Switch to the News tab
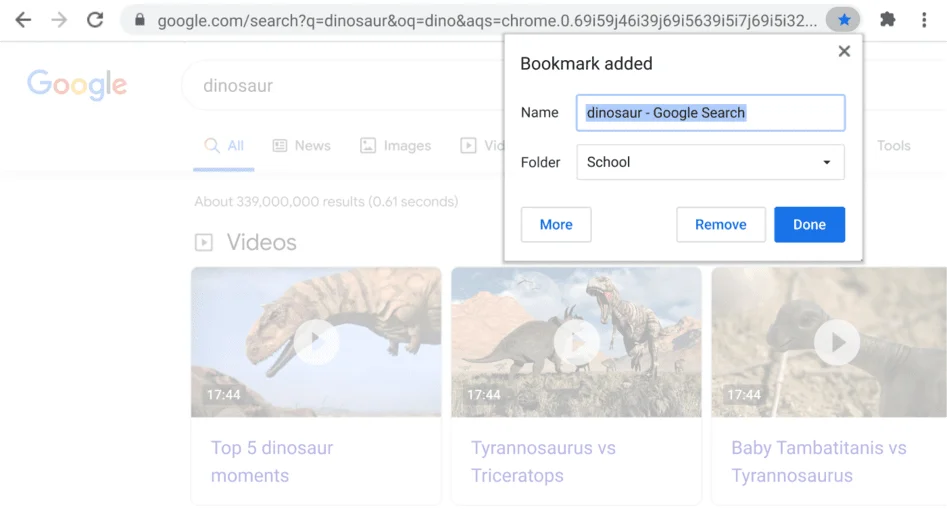The width and height of the screenshot is (947, 531). pos(301,146)
